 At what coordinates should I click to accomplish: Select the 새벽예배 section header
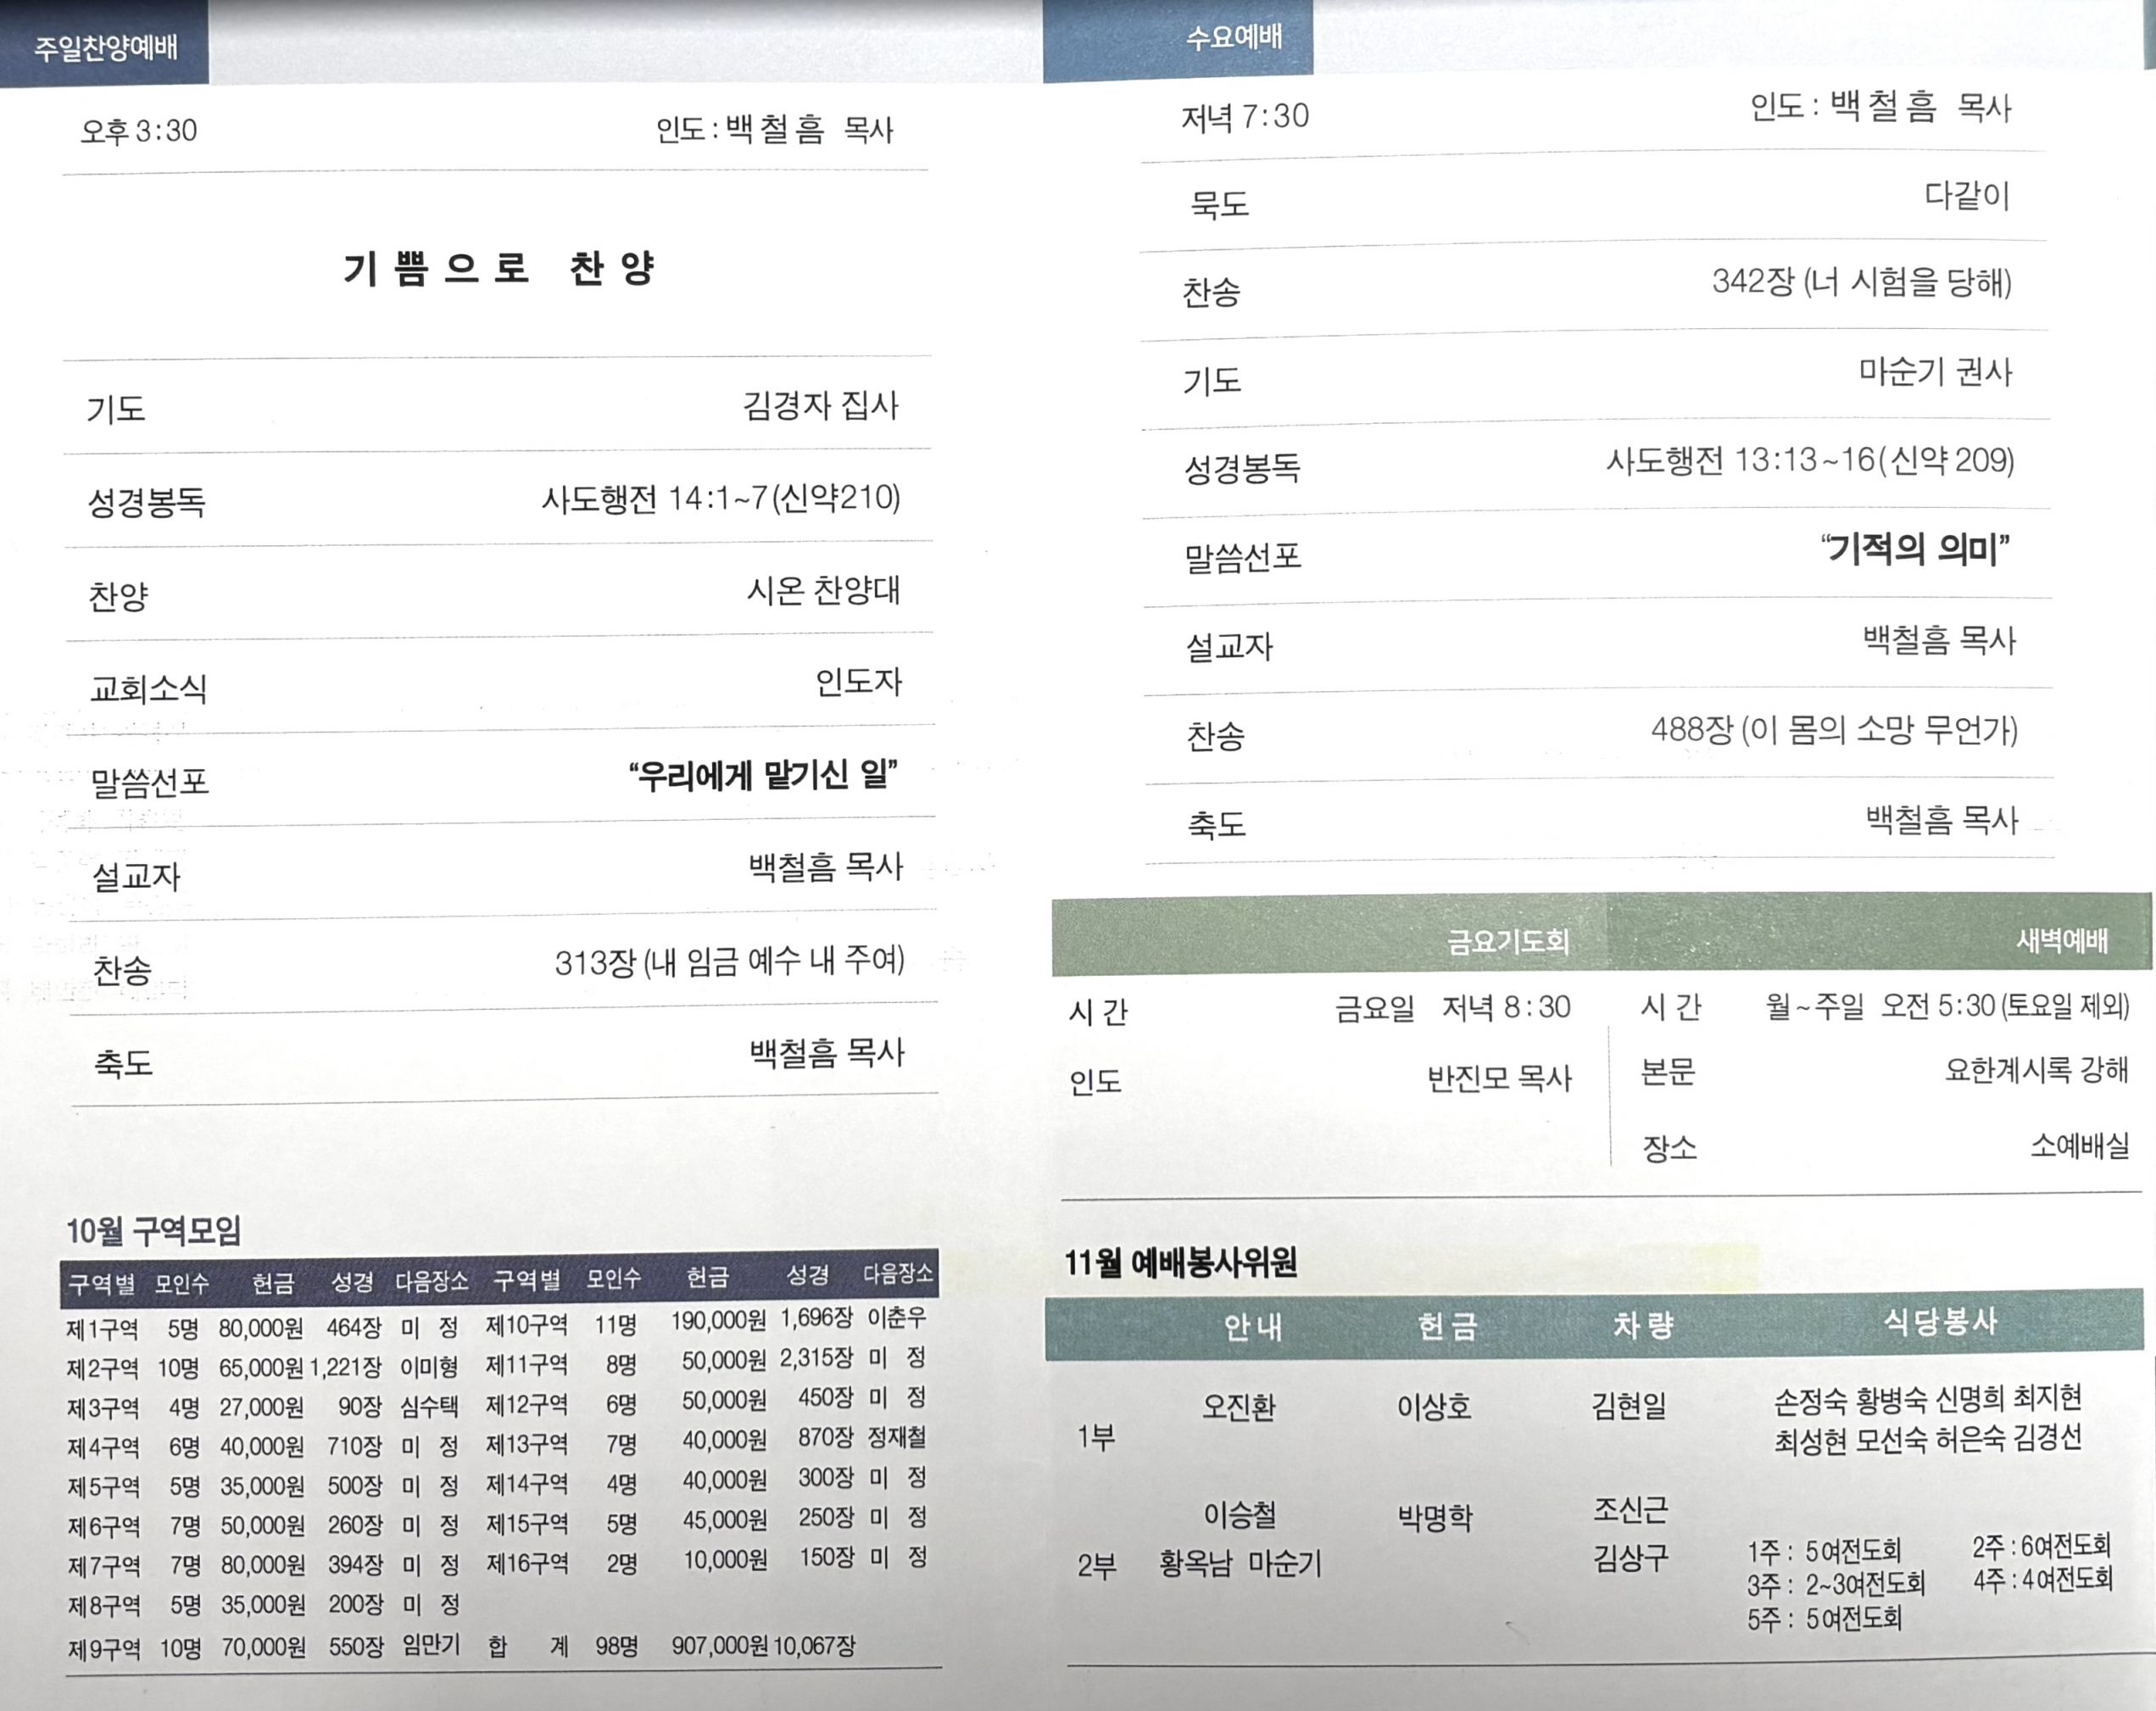tap(2061, 940)
